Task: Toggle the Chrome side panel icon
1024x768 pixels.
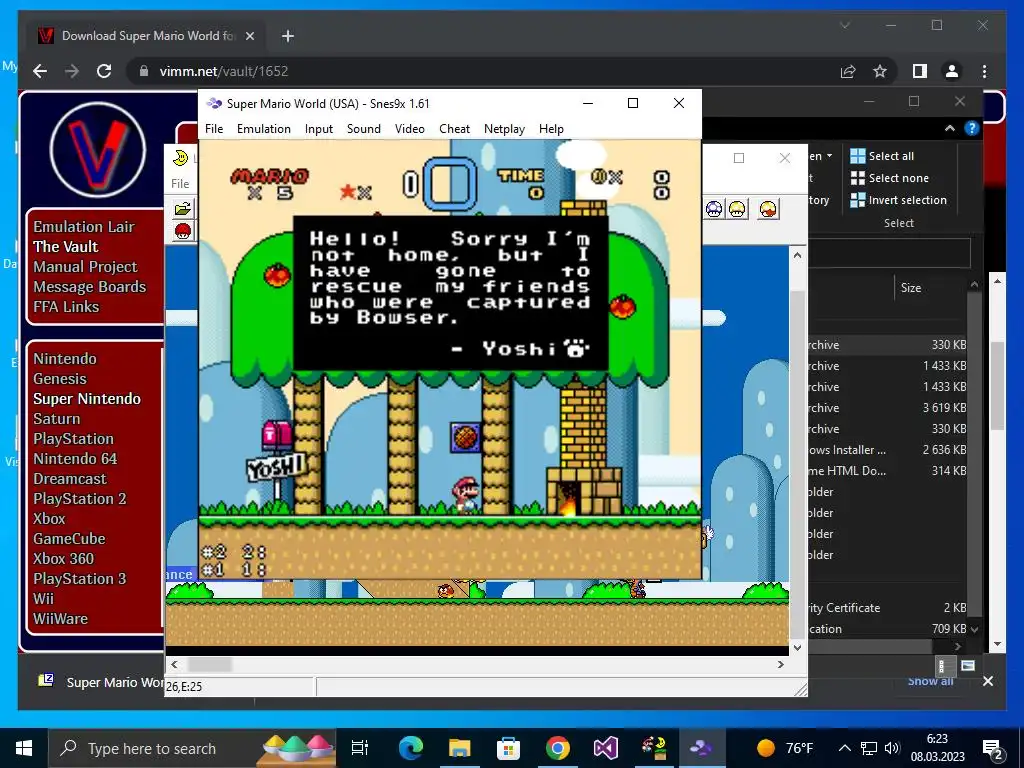Action: 920,71
